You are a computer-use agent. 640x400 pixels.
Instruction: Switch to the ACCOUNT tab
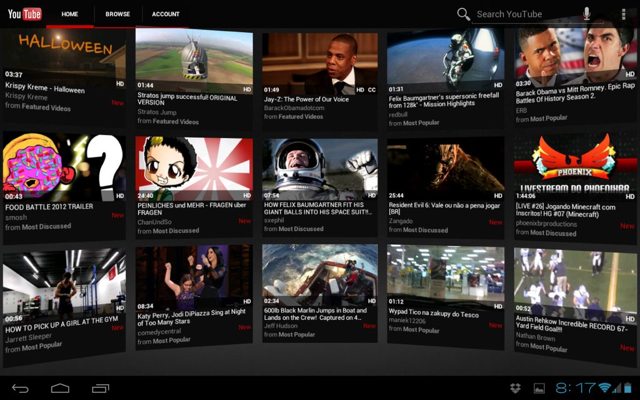pyautogui.click(x=165, y=14)
